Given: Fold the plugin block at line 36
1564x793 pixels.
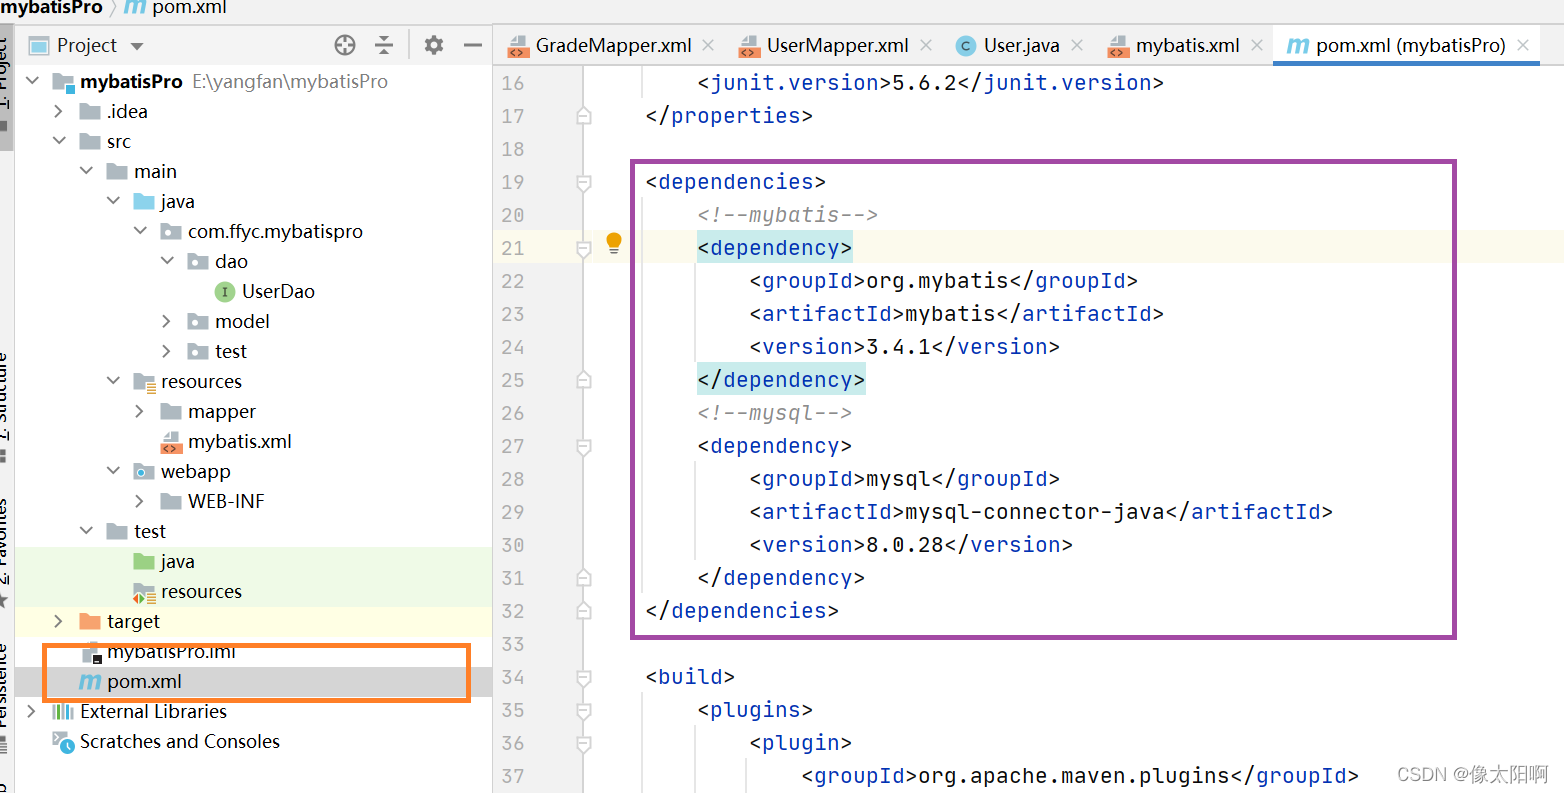Looking at the screenshot, I should [584, 743].
